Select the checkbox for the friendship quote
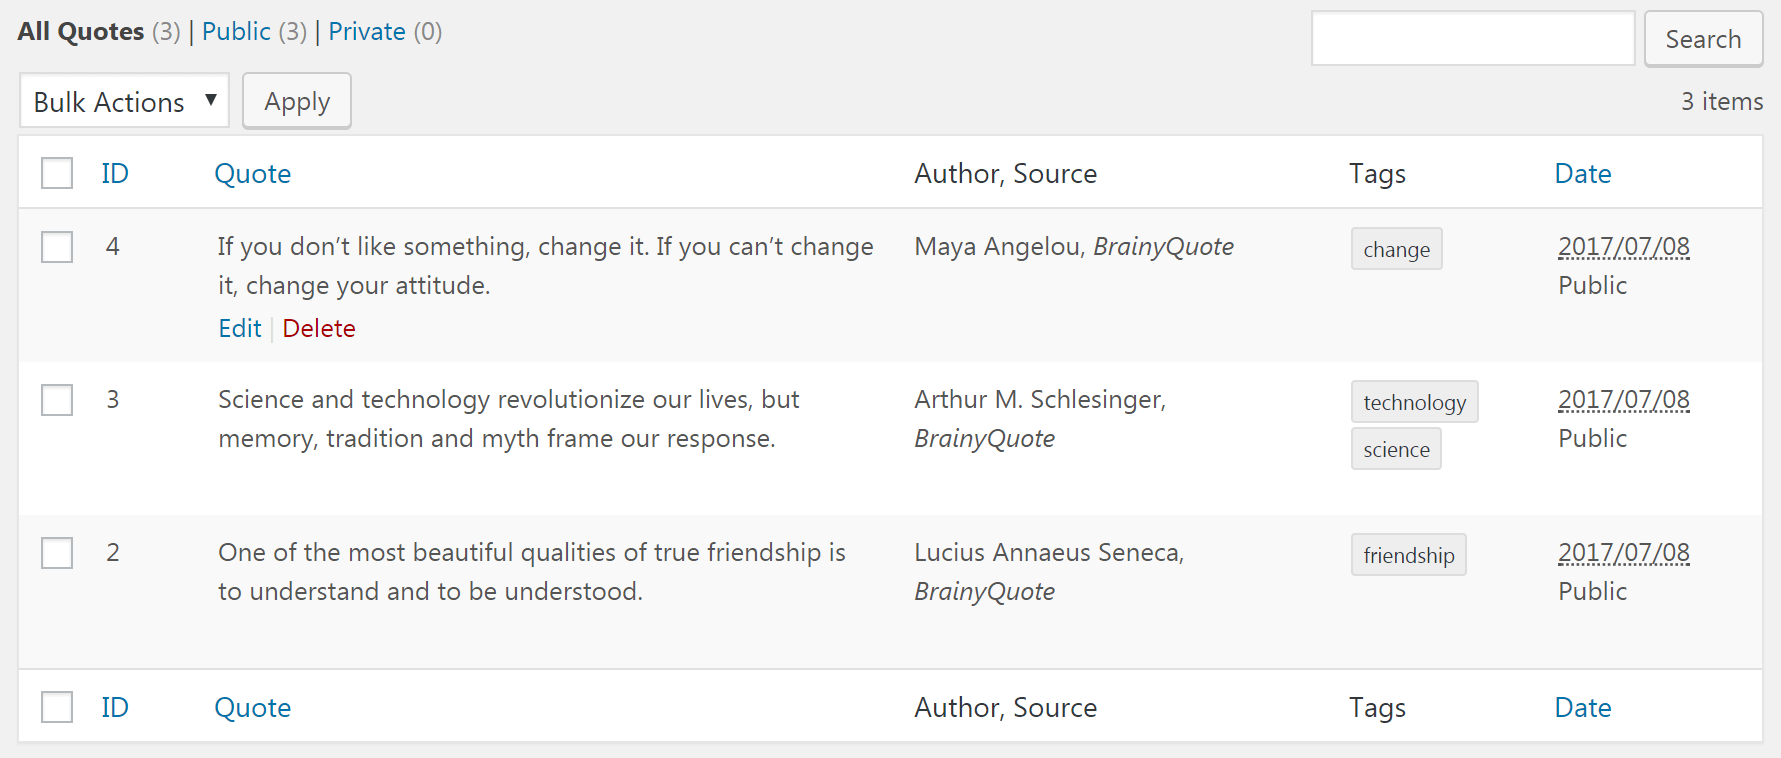The width and height of the screenshot is (1781, 758). click(57, 553)
